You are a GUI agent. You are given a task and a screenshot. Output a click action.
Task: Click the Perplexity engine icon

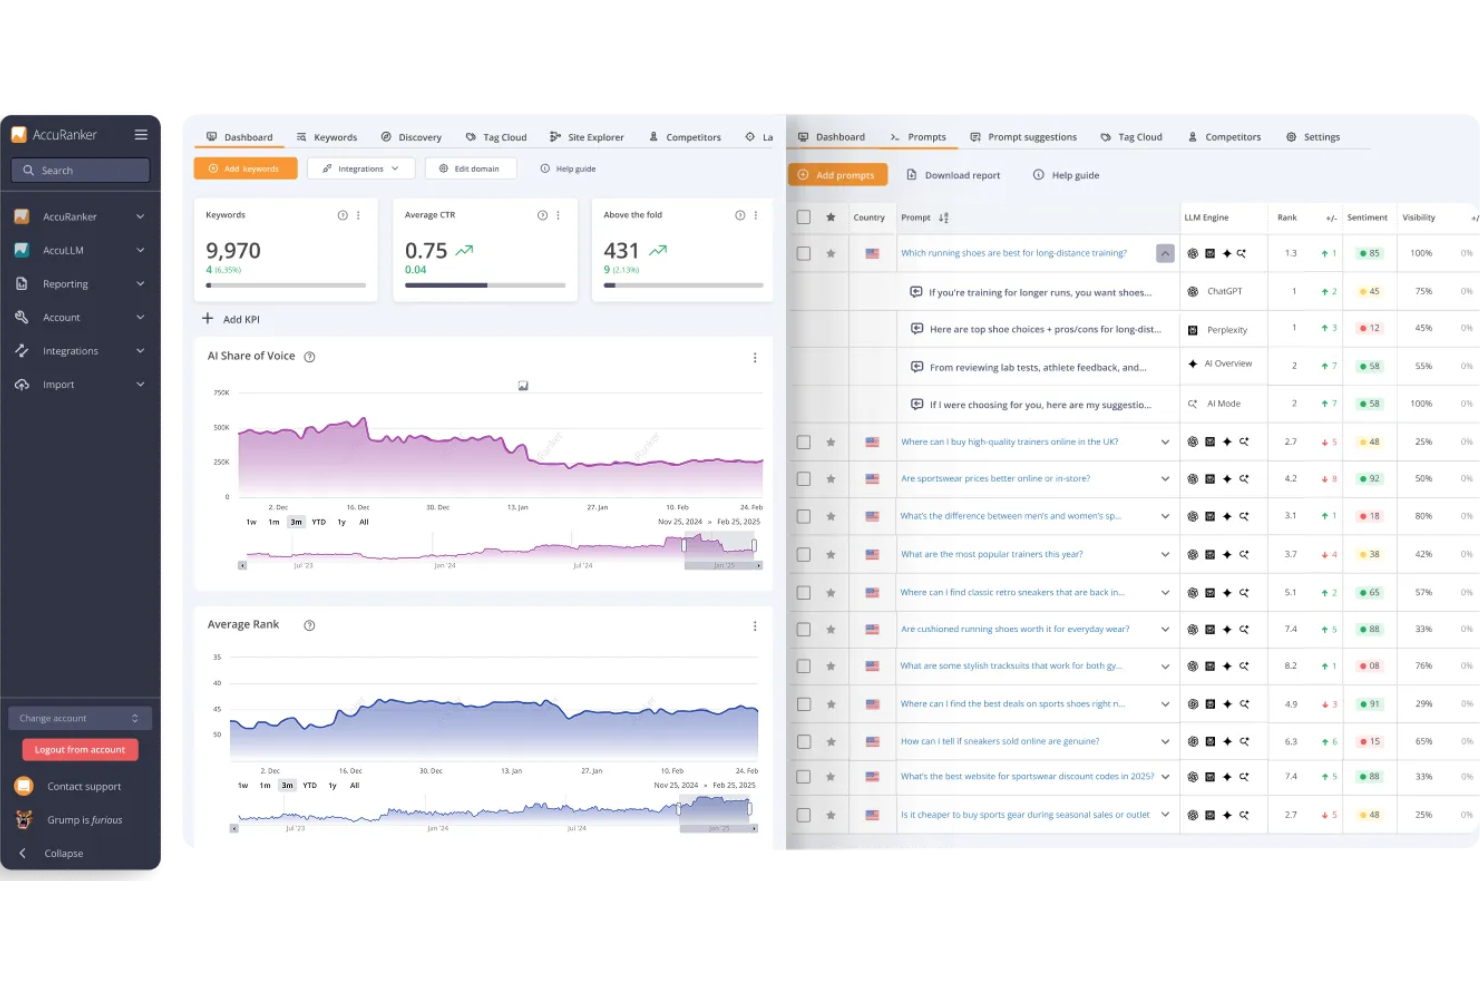(x=1191, y=329)
